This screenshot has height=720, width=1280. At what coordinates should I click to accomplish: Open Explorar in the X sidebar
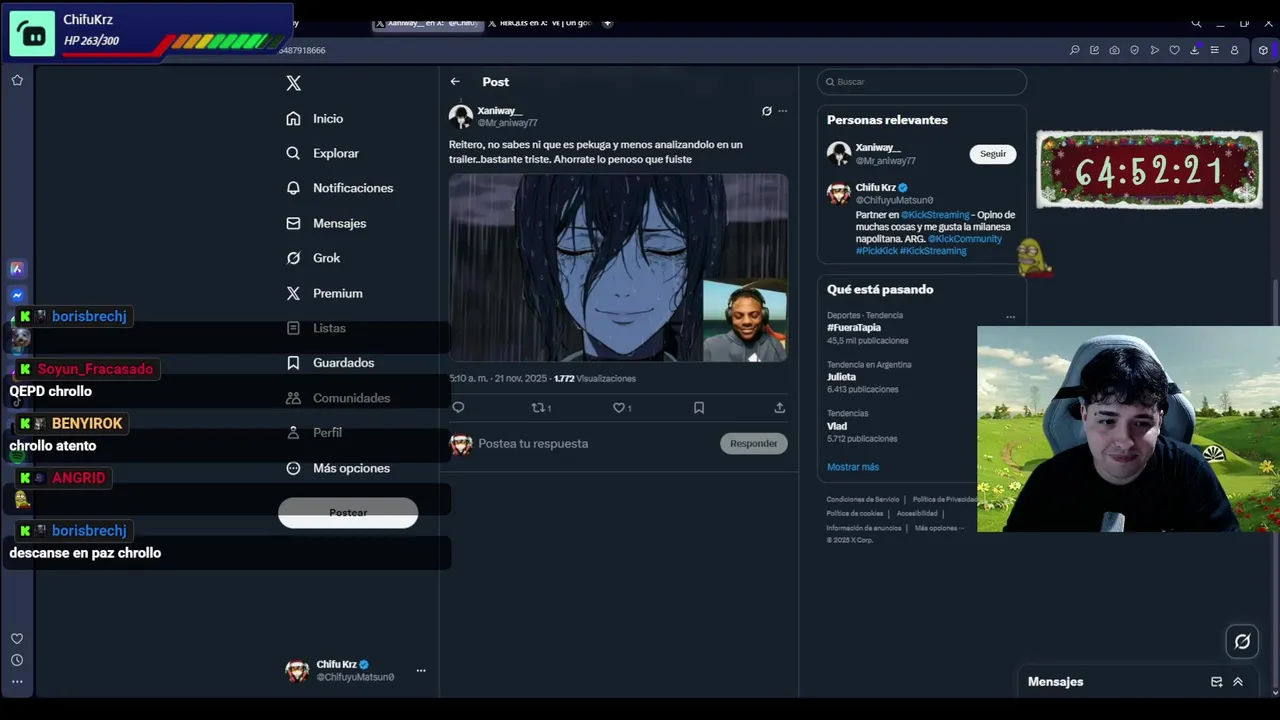pyautogui.click(x=322, y=153)
